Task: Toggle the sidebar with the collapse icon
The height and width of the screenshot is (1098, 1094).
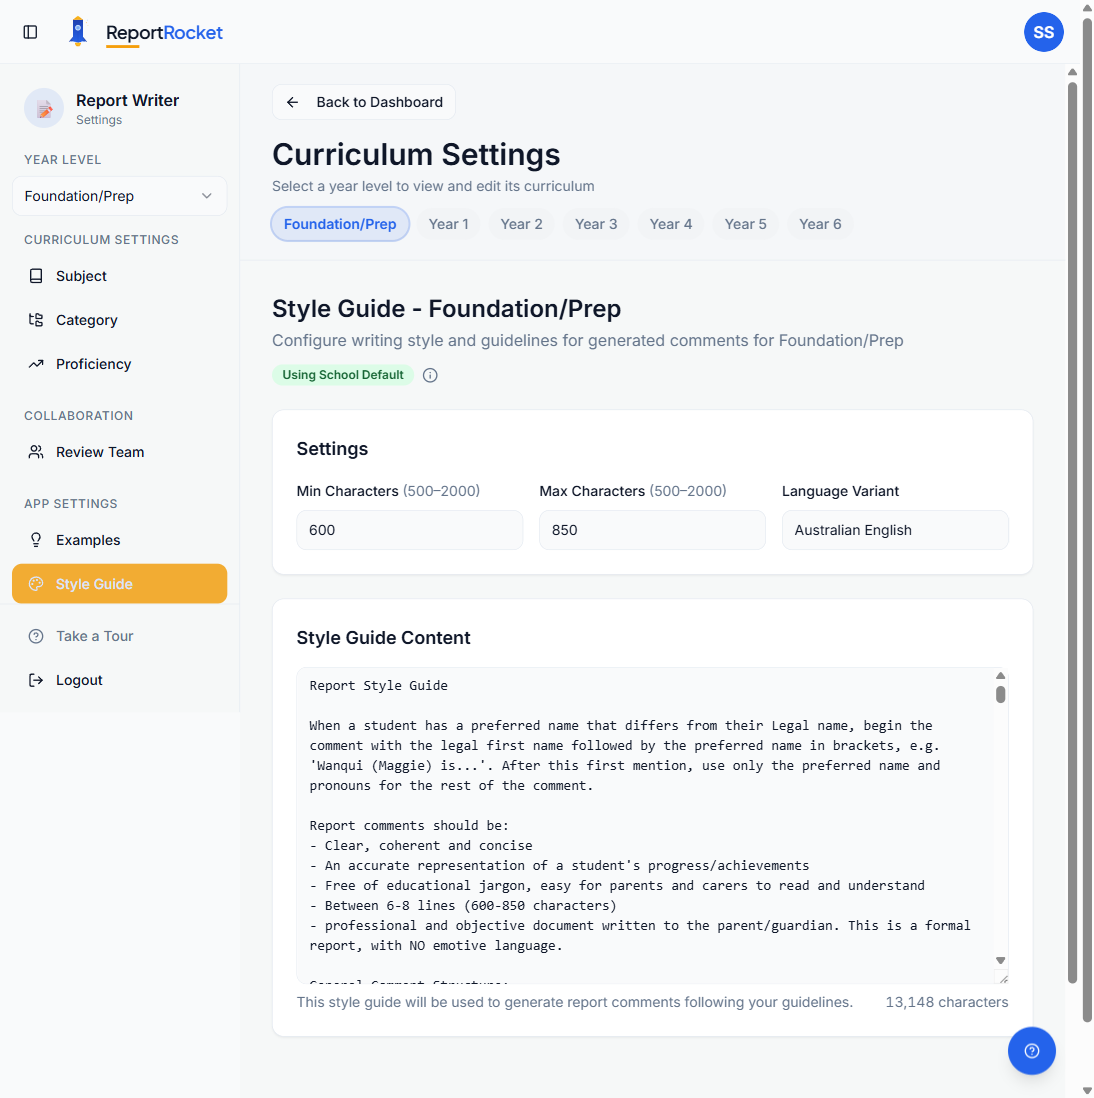Action: (x=30, y=31)
